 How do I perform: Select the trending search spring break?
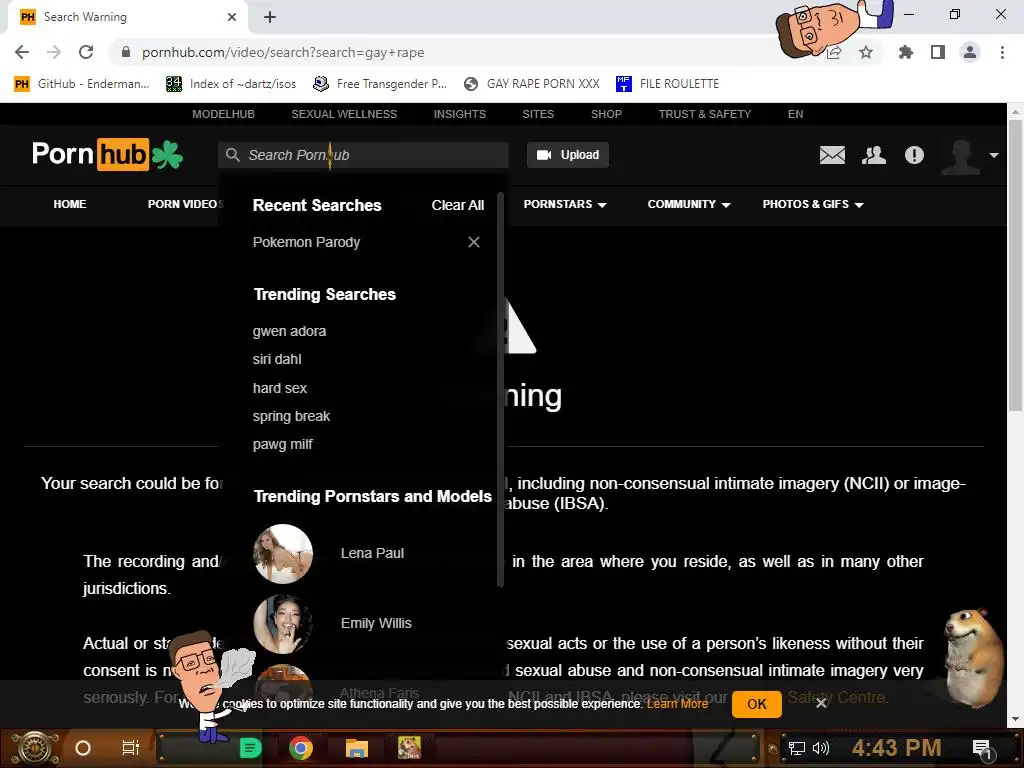291,416
